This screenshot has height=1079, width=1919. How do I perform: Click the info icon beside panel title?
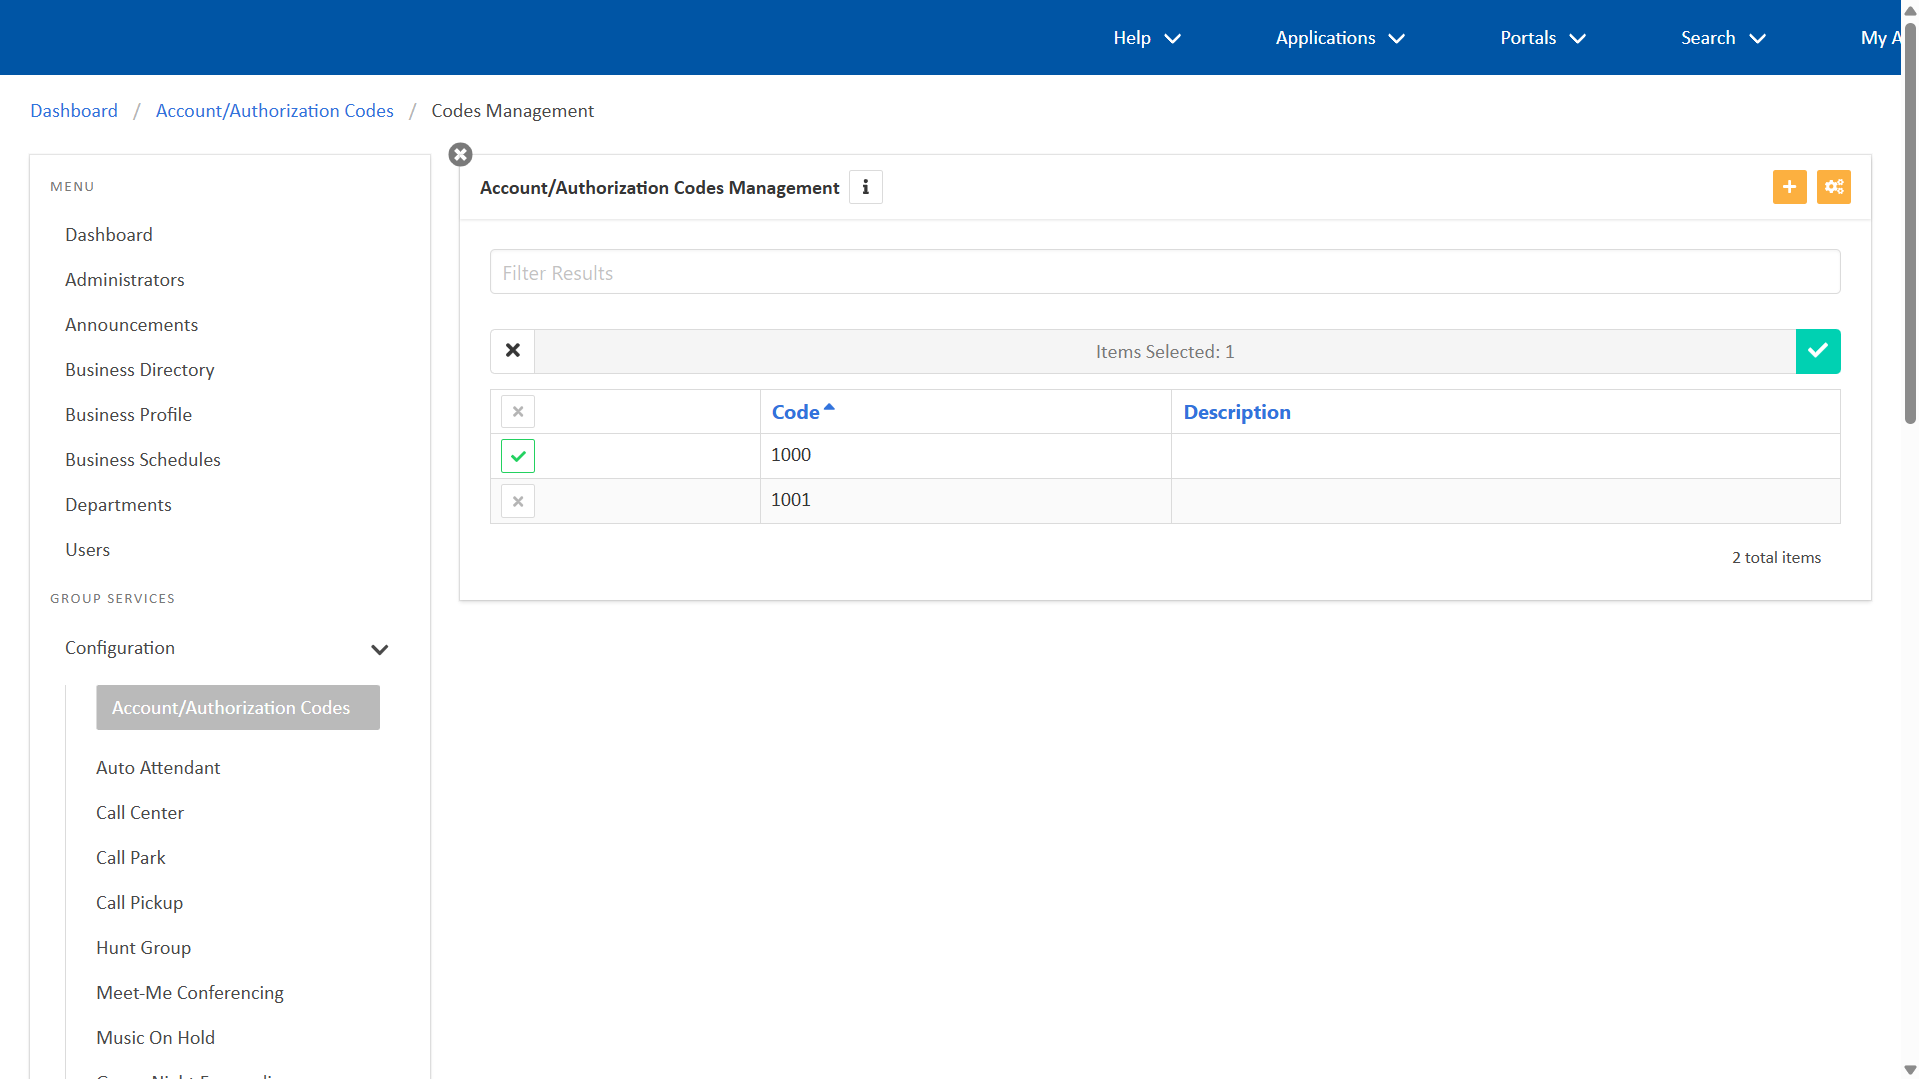point(865,188)
